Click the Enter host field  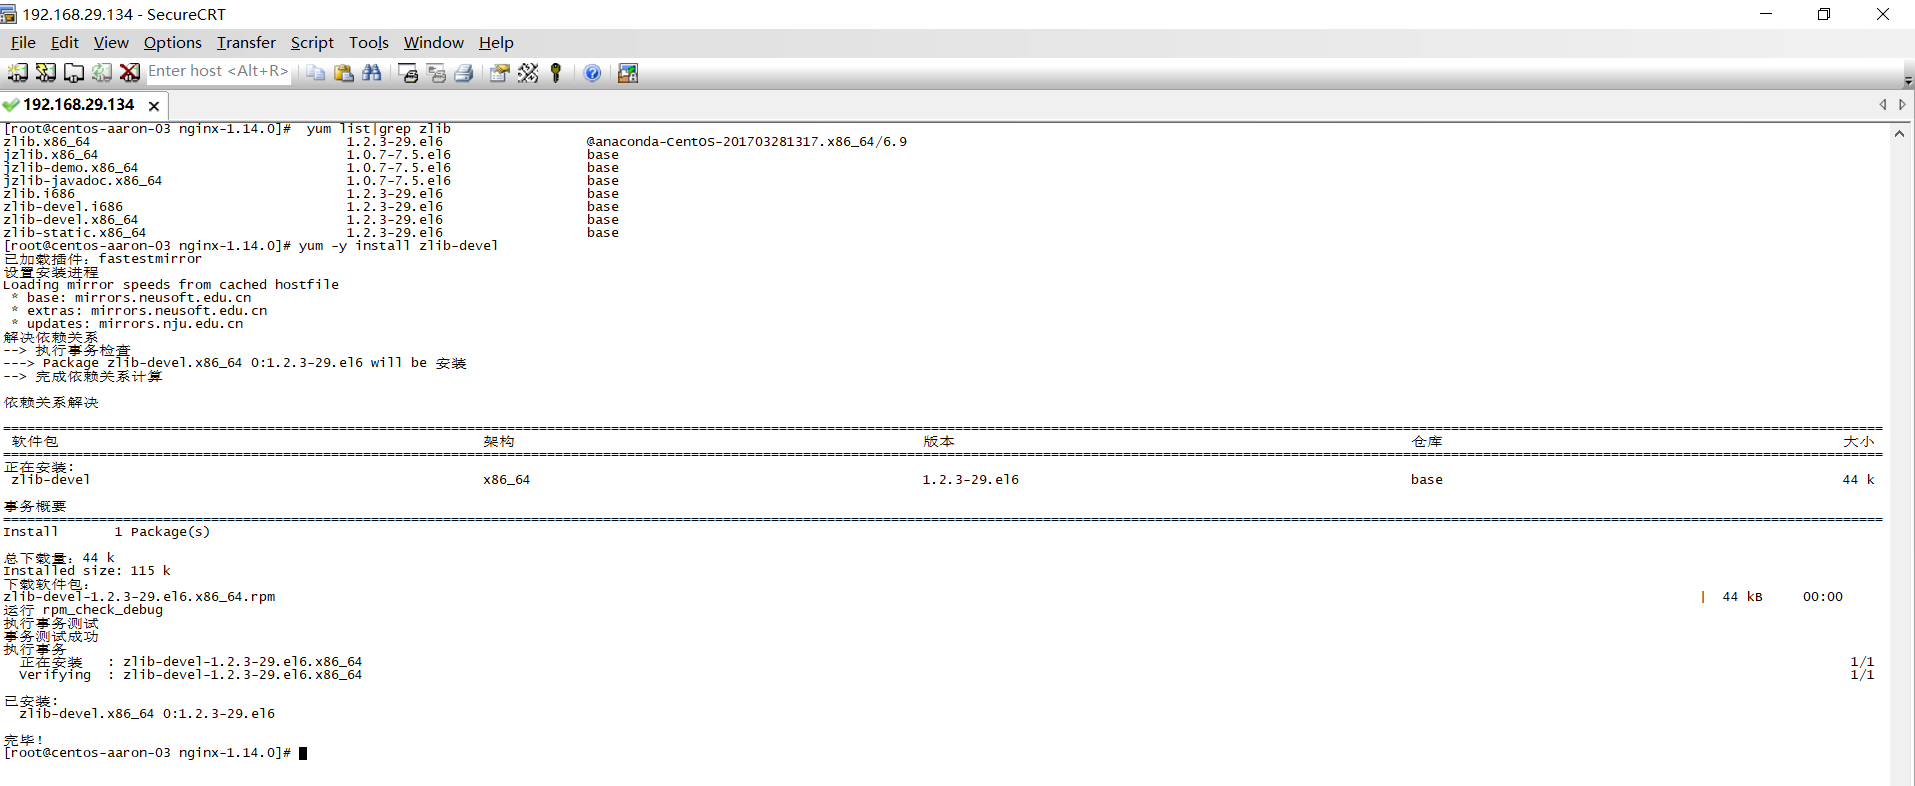point(218,72)
